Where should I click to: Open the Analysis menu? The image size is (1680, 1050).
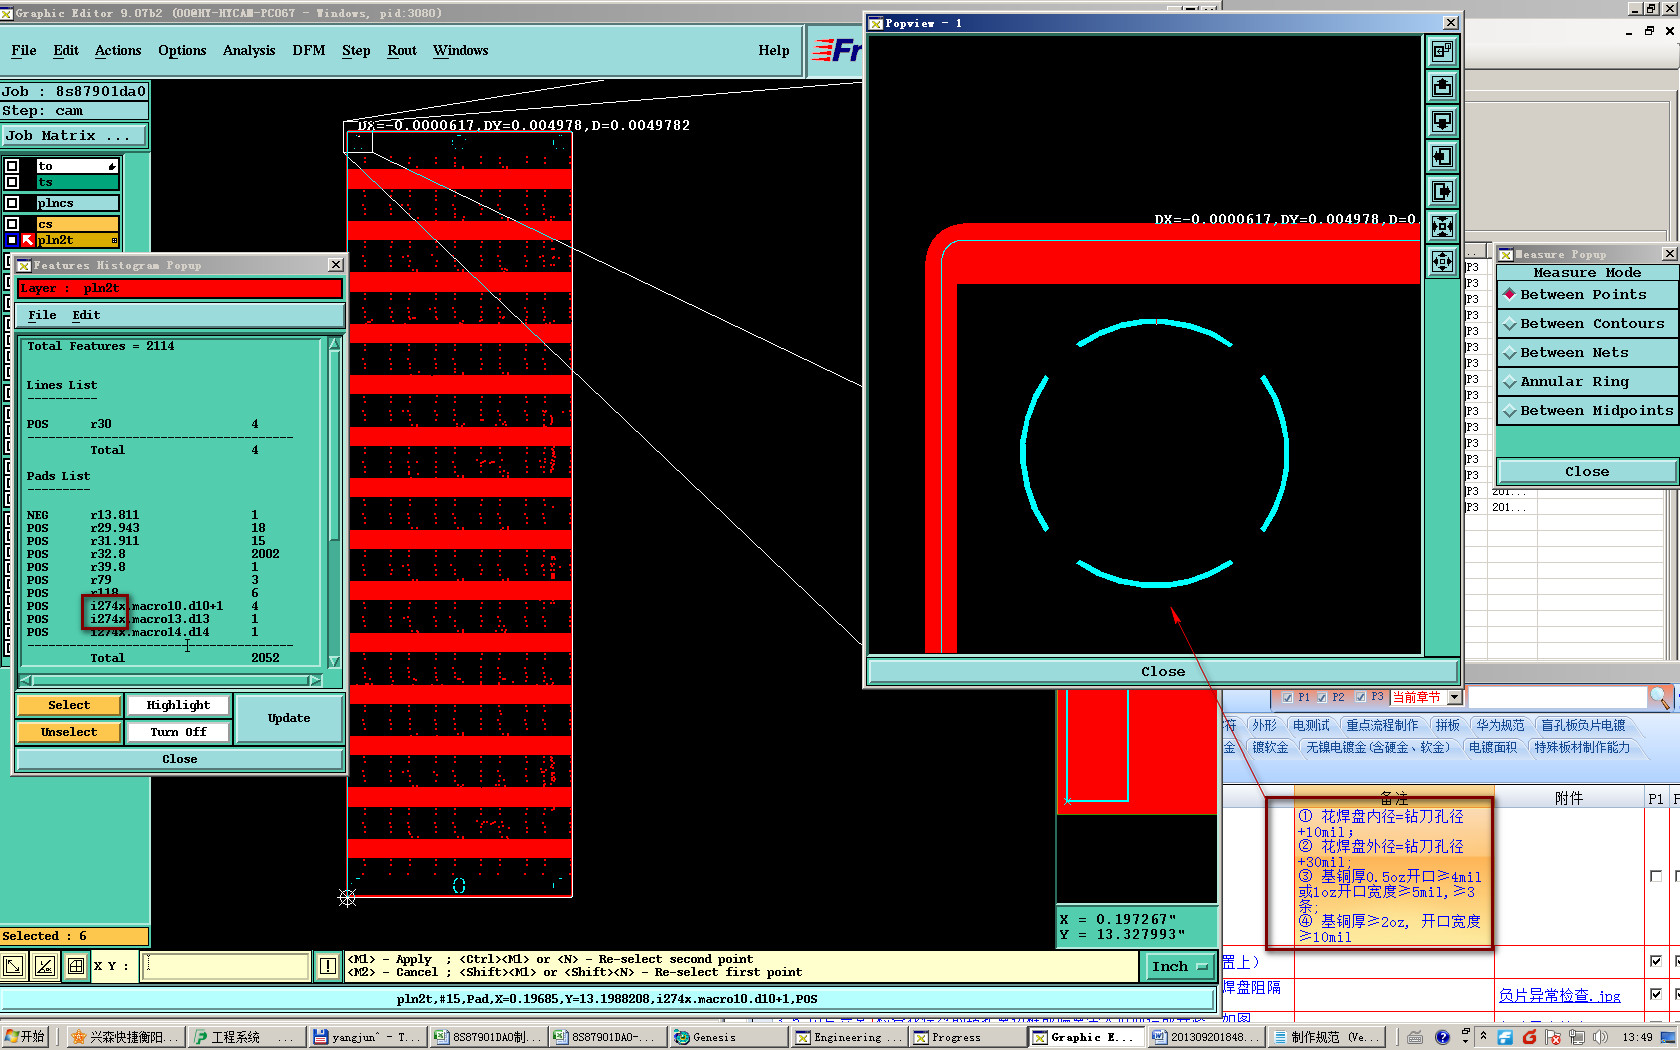[x=248, y=51]
